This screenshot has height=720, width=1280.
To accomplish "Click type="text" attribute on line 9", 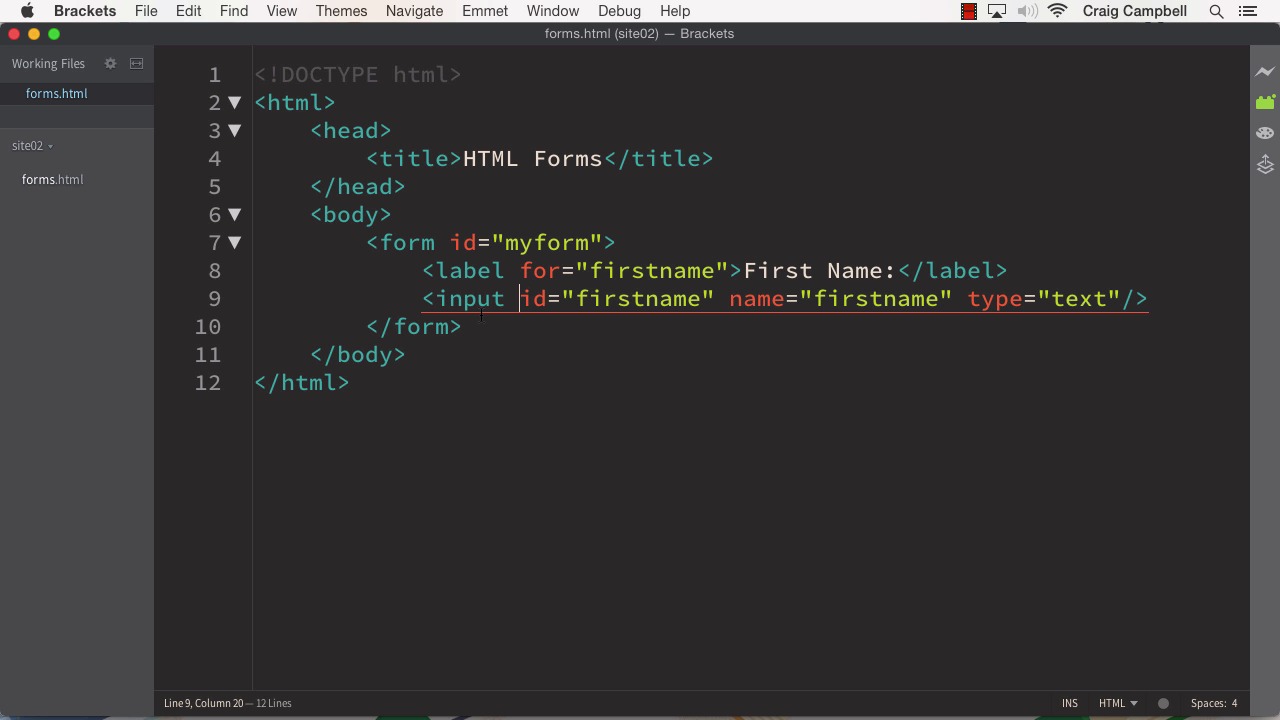I will 1043,299.
